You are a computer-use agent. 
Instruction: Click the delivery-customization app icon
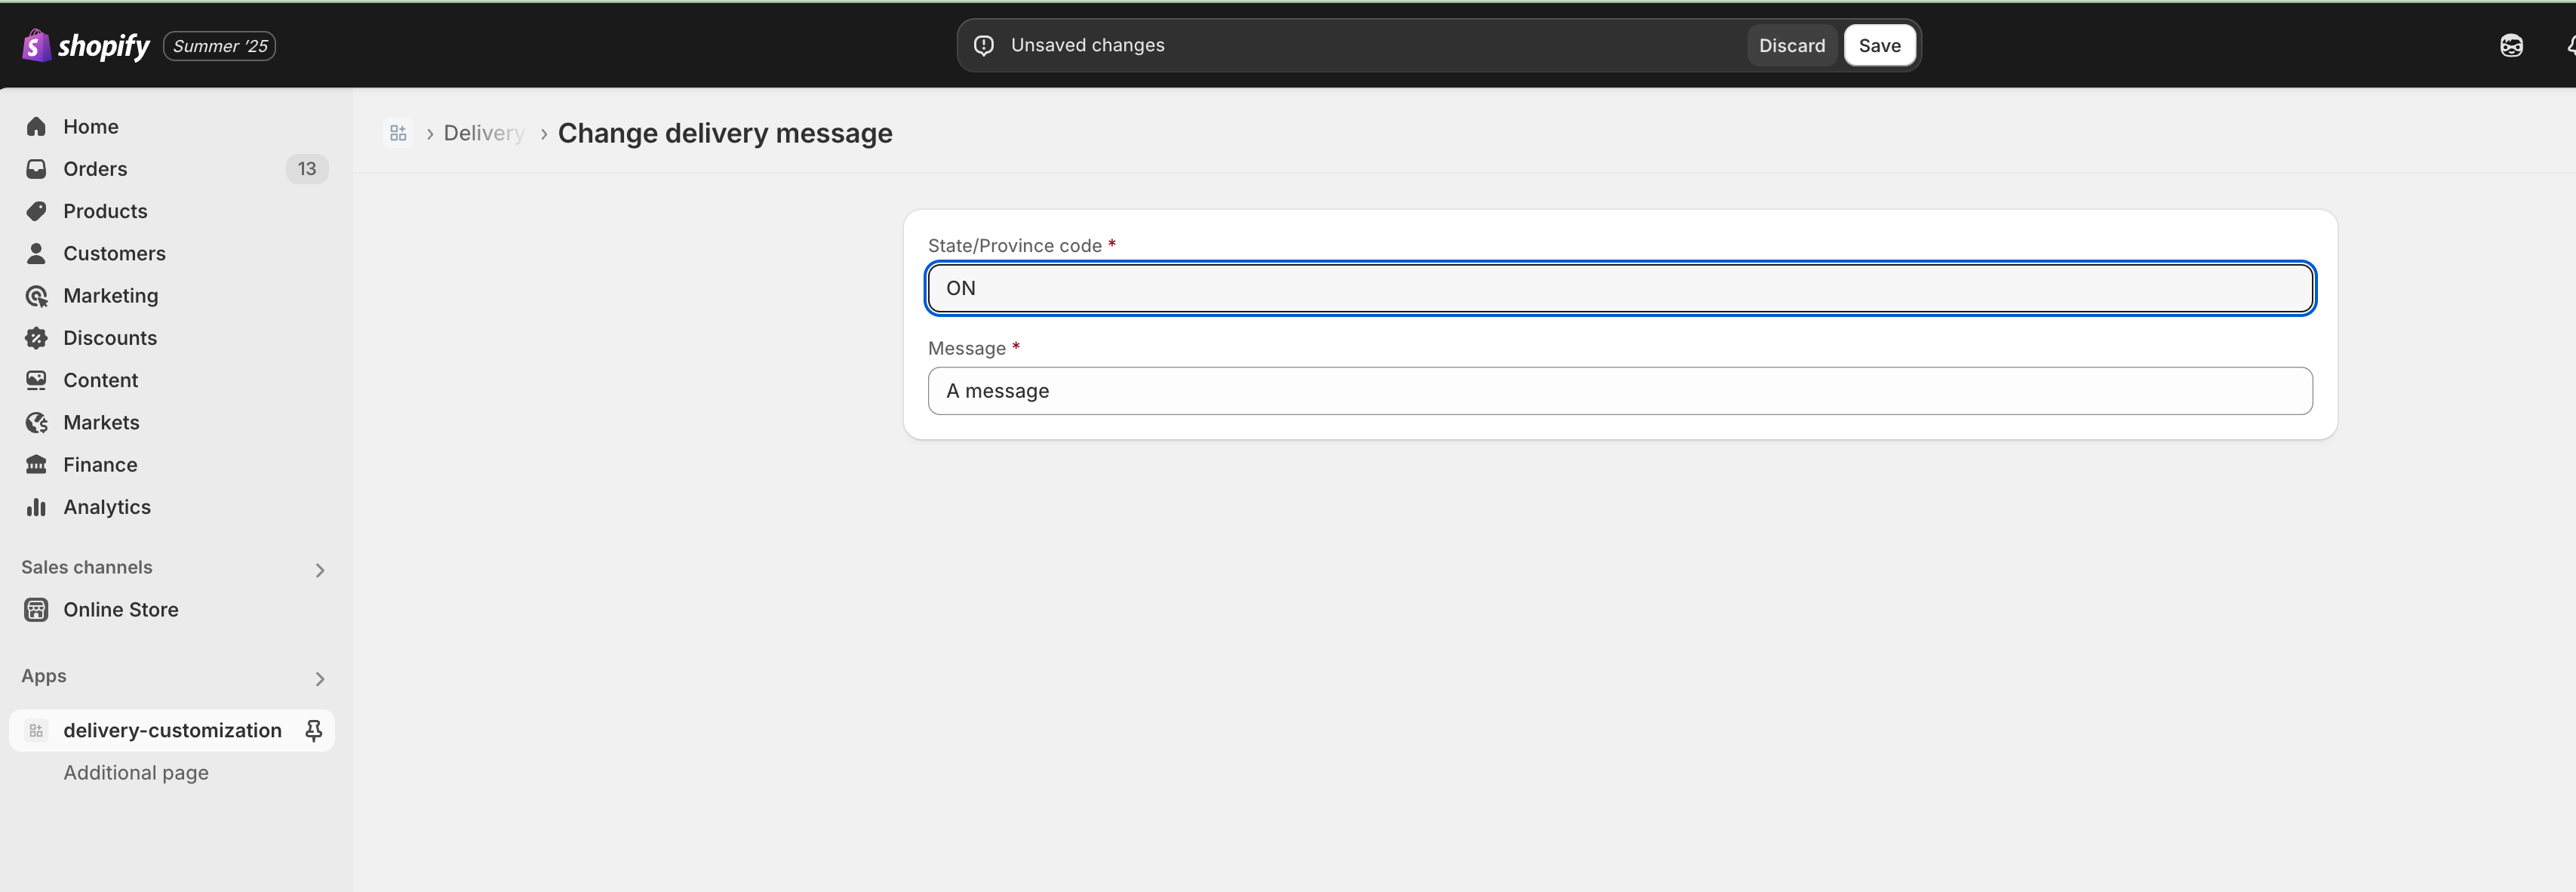click(36, 730)
